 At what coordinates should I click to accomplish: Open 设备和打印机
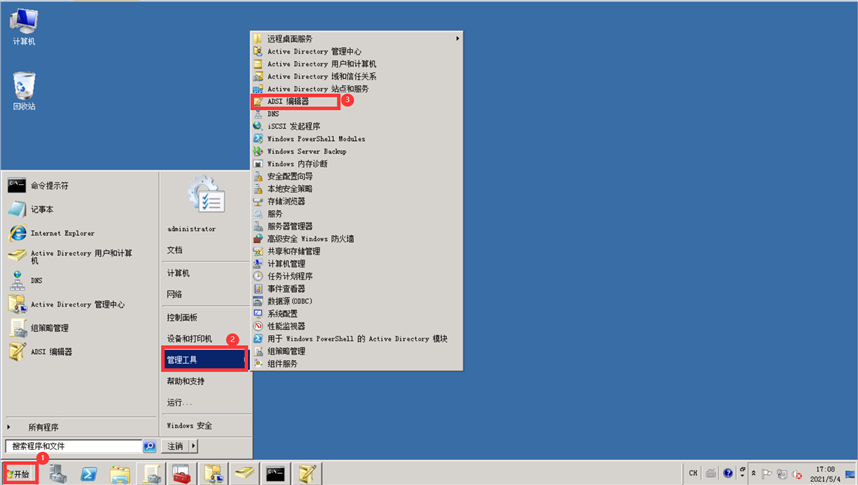(206, 338)
